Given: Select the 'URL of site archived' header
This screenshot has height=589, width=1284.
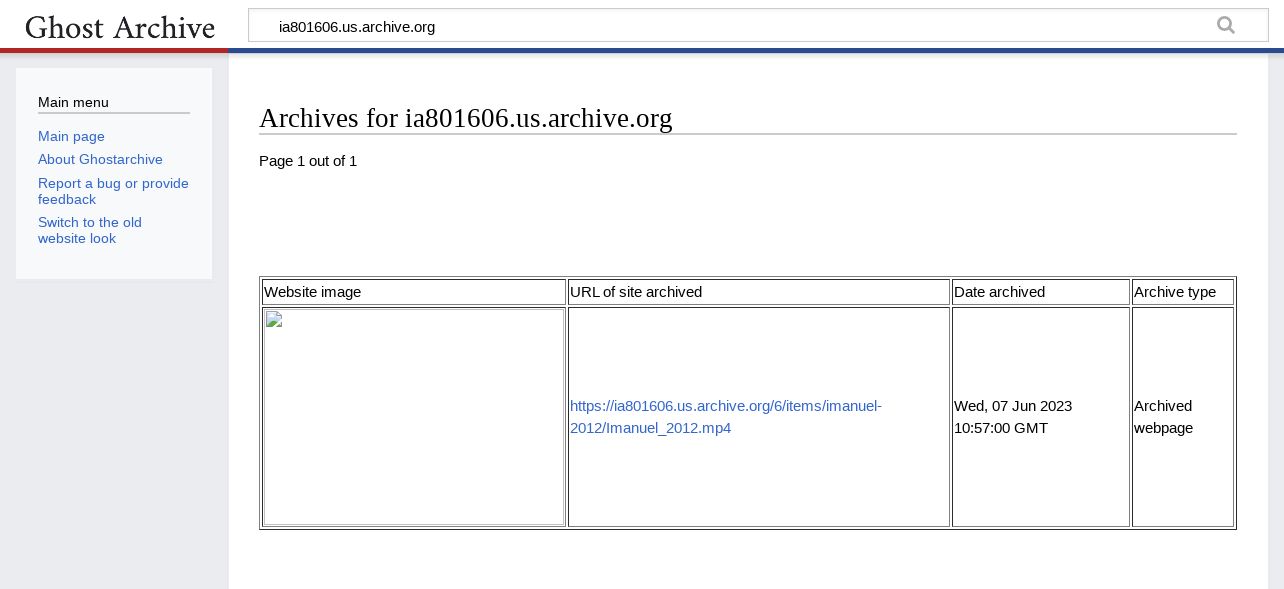Looking at the screenshot, I should 759,292.
